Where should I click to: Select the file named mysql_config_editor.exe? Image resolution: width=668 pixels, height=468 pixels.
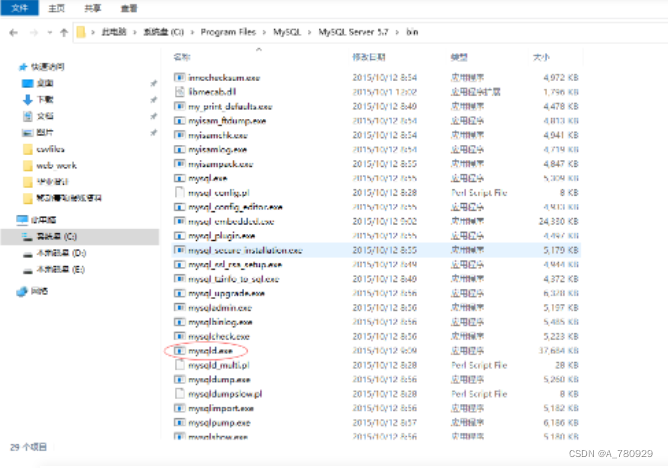(235, 207)
